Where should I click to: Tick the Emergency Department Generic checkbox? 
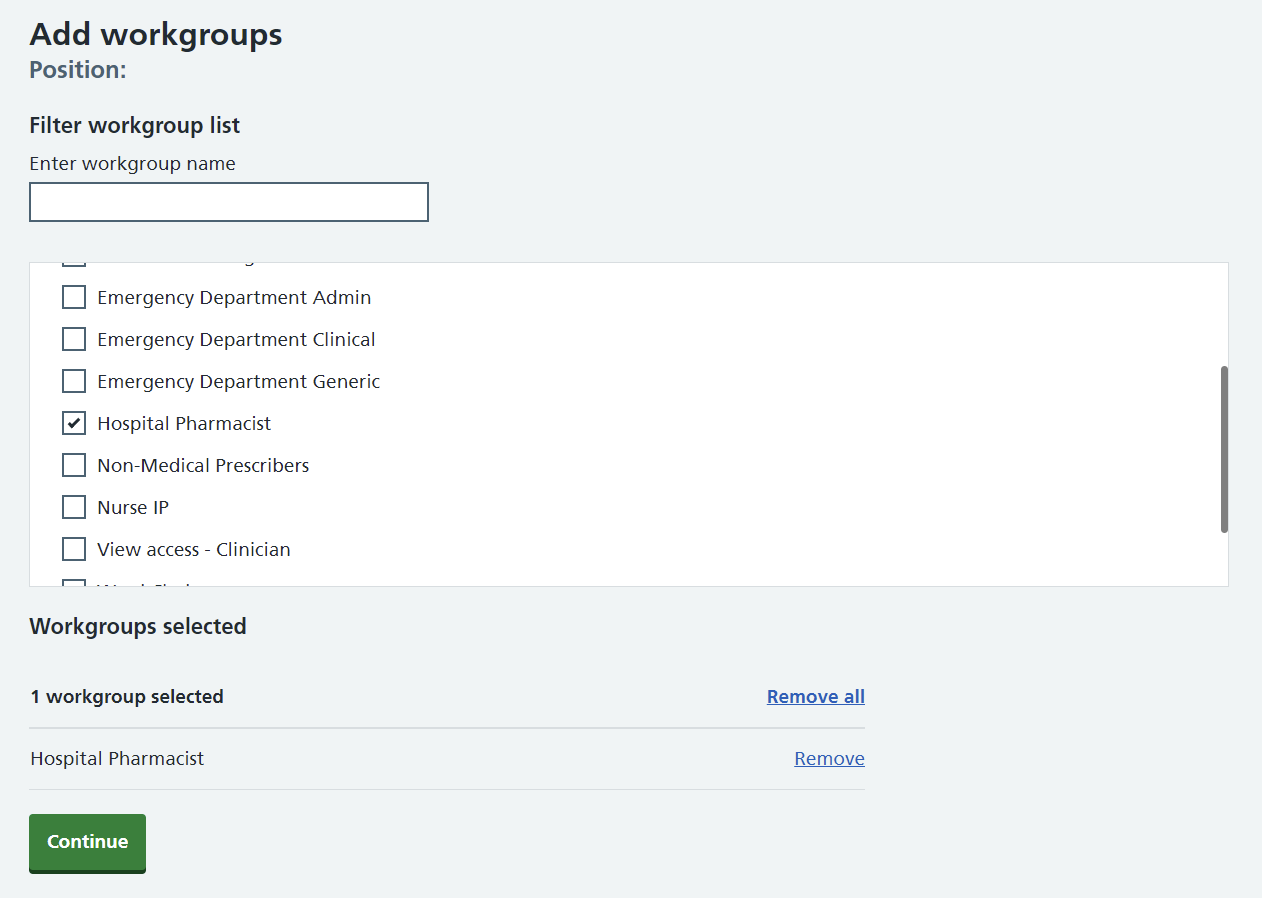[x=74, y=381]
